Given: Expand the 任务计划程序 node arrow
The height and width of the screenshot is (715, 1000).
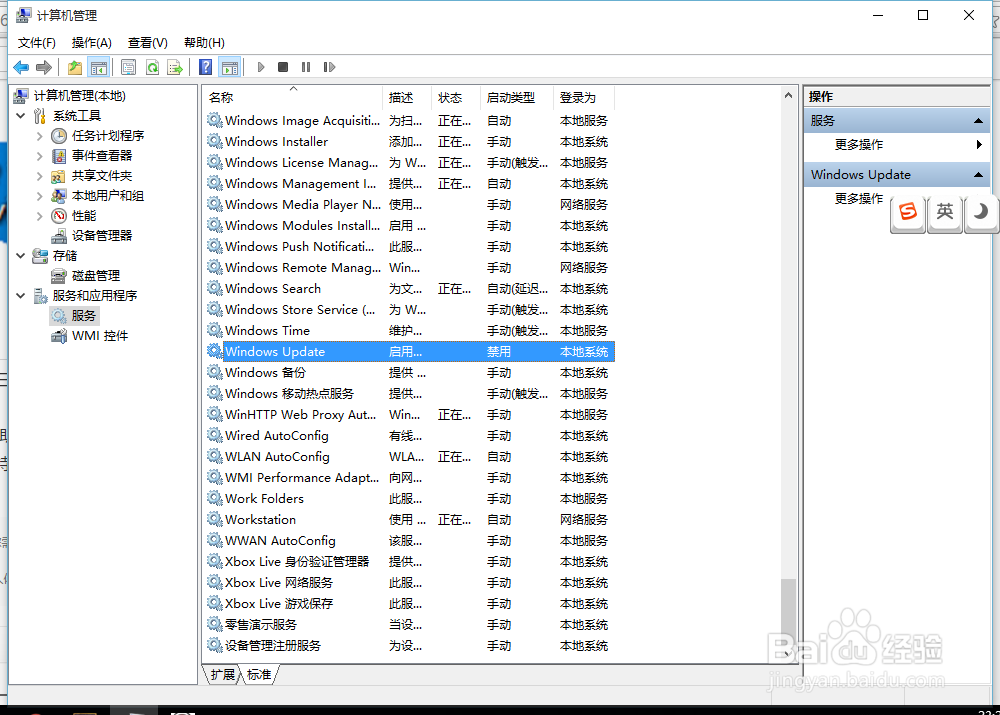Looking at the screenshot, I should 40,136.
